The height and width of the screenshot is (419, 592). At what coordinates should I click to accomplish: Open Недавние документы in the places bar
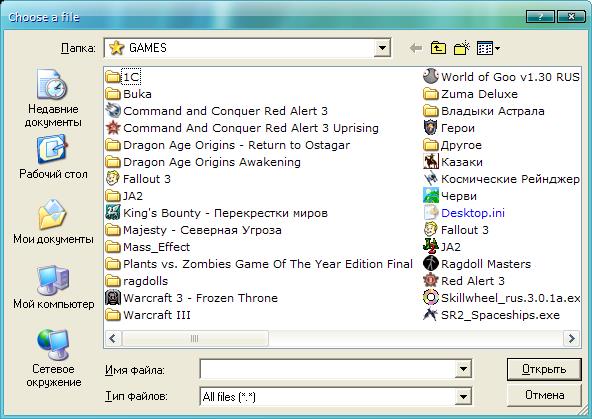(53, 99)
